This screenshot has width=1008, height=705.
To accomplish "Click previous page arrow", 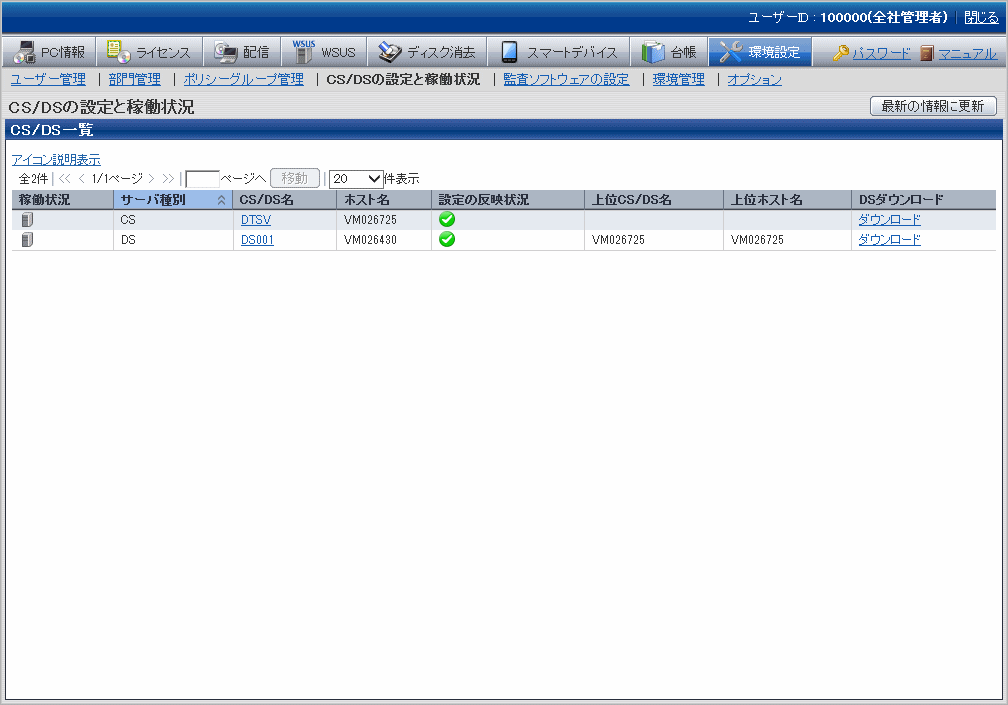I will click(82, 179).
